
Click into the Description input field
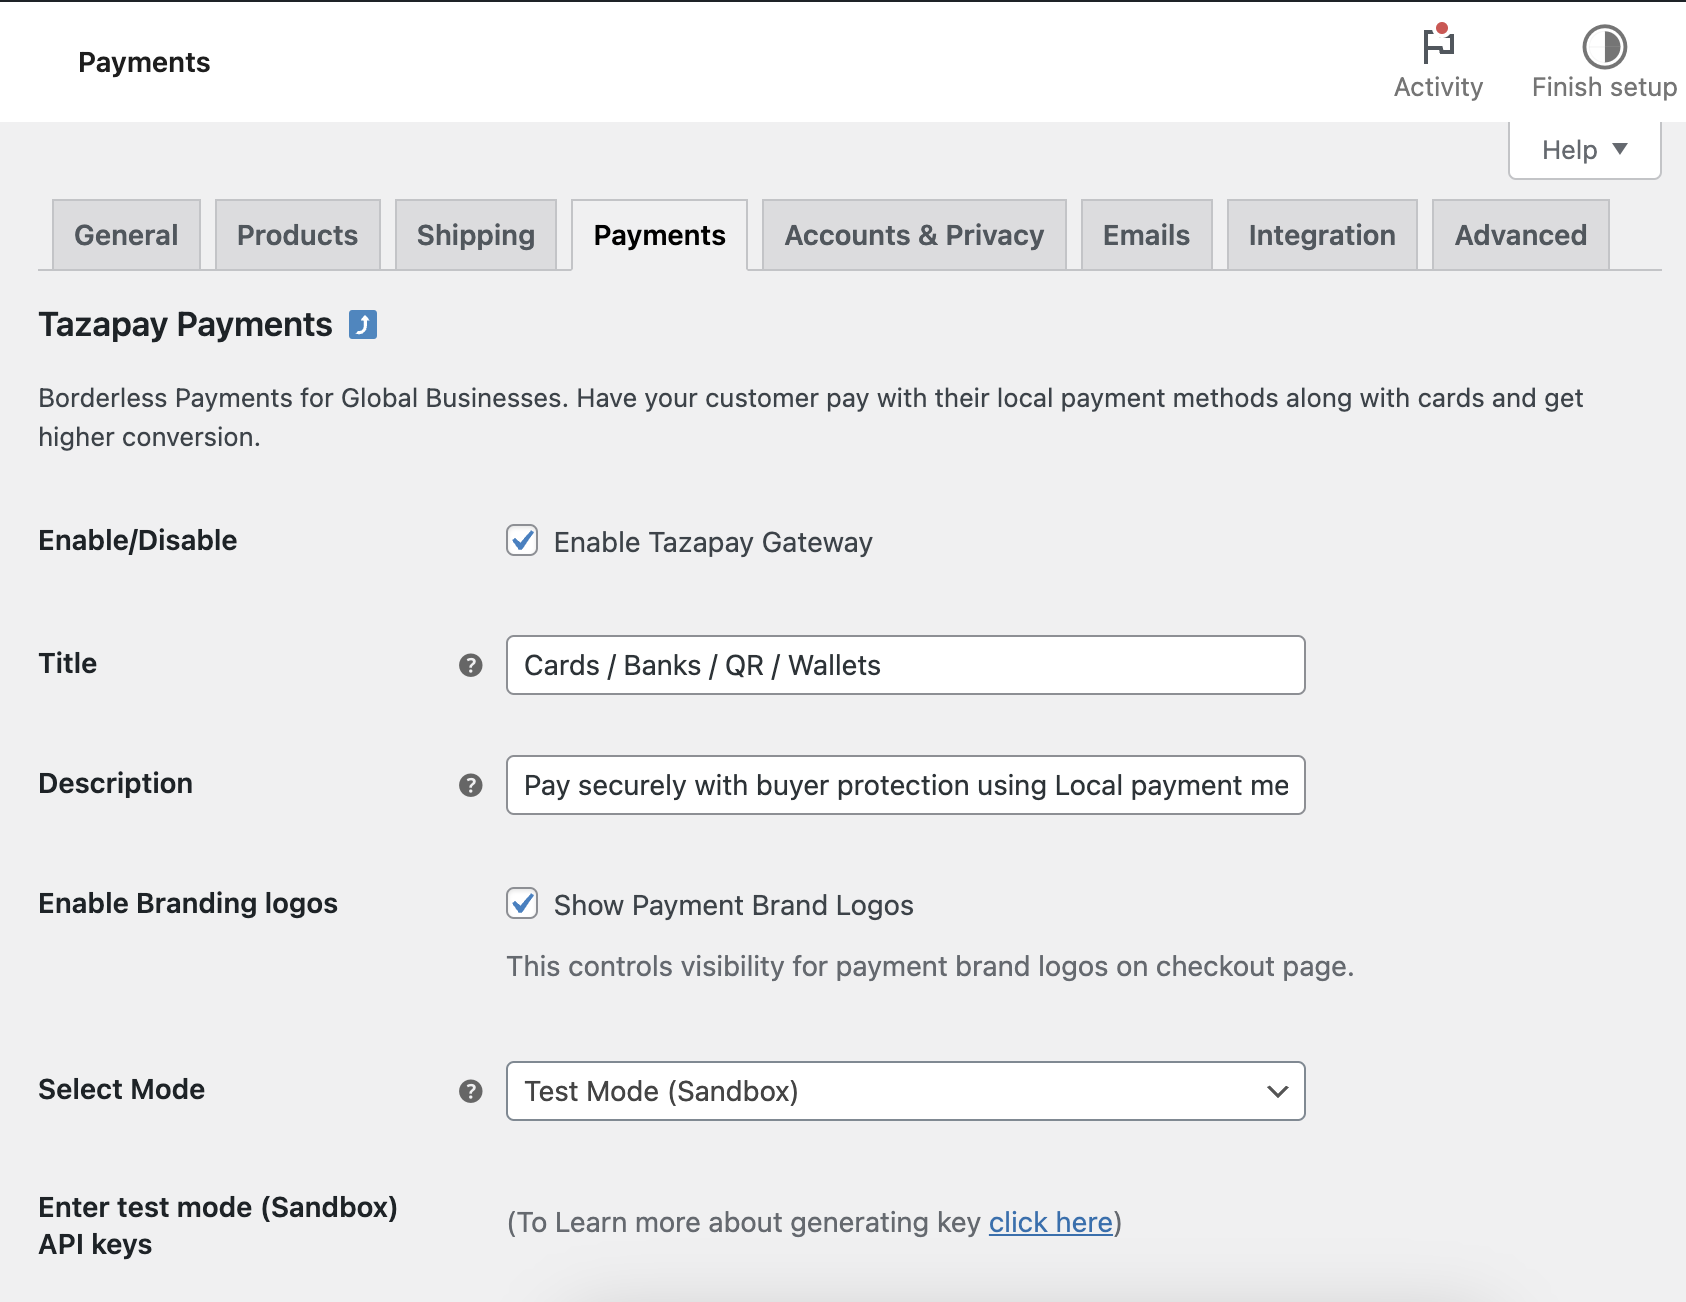906,785
